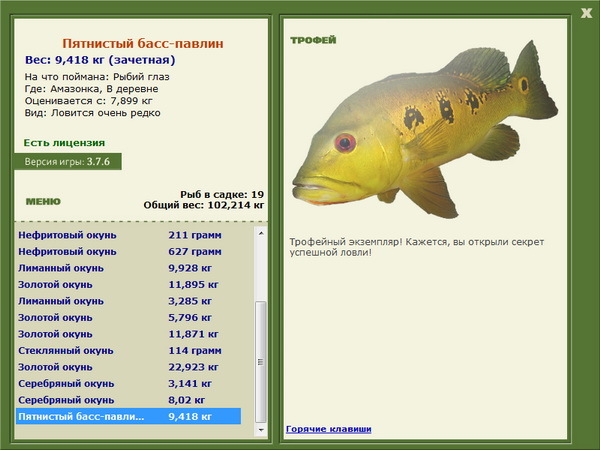Select Лиманный окунь 9,928 кг row
Screen dimensions: 600x450
click(x=129, y=268)
